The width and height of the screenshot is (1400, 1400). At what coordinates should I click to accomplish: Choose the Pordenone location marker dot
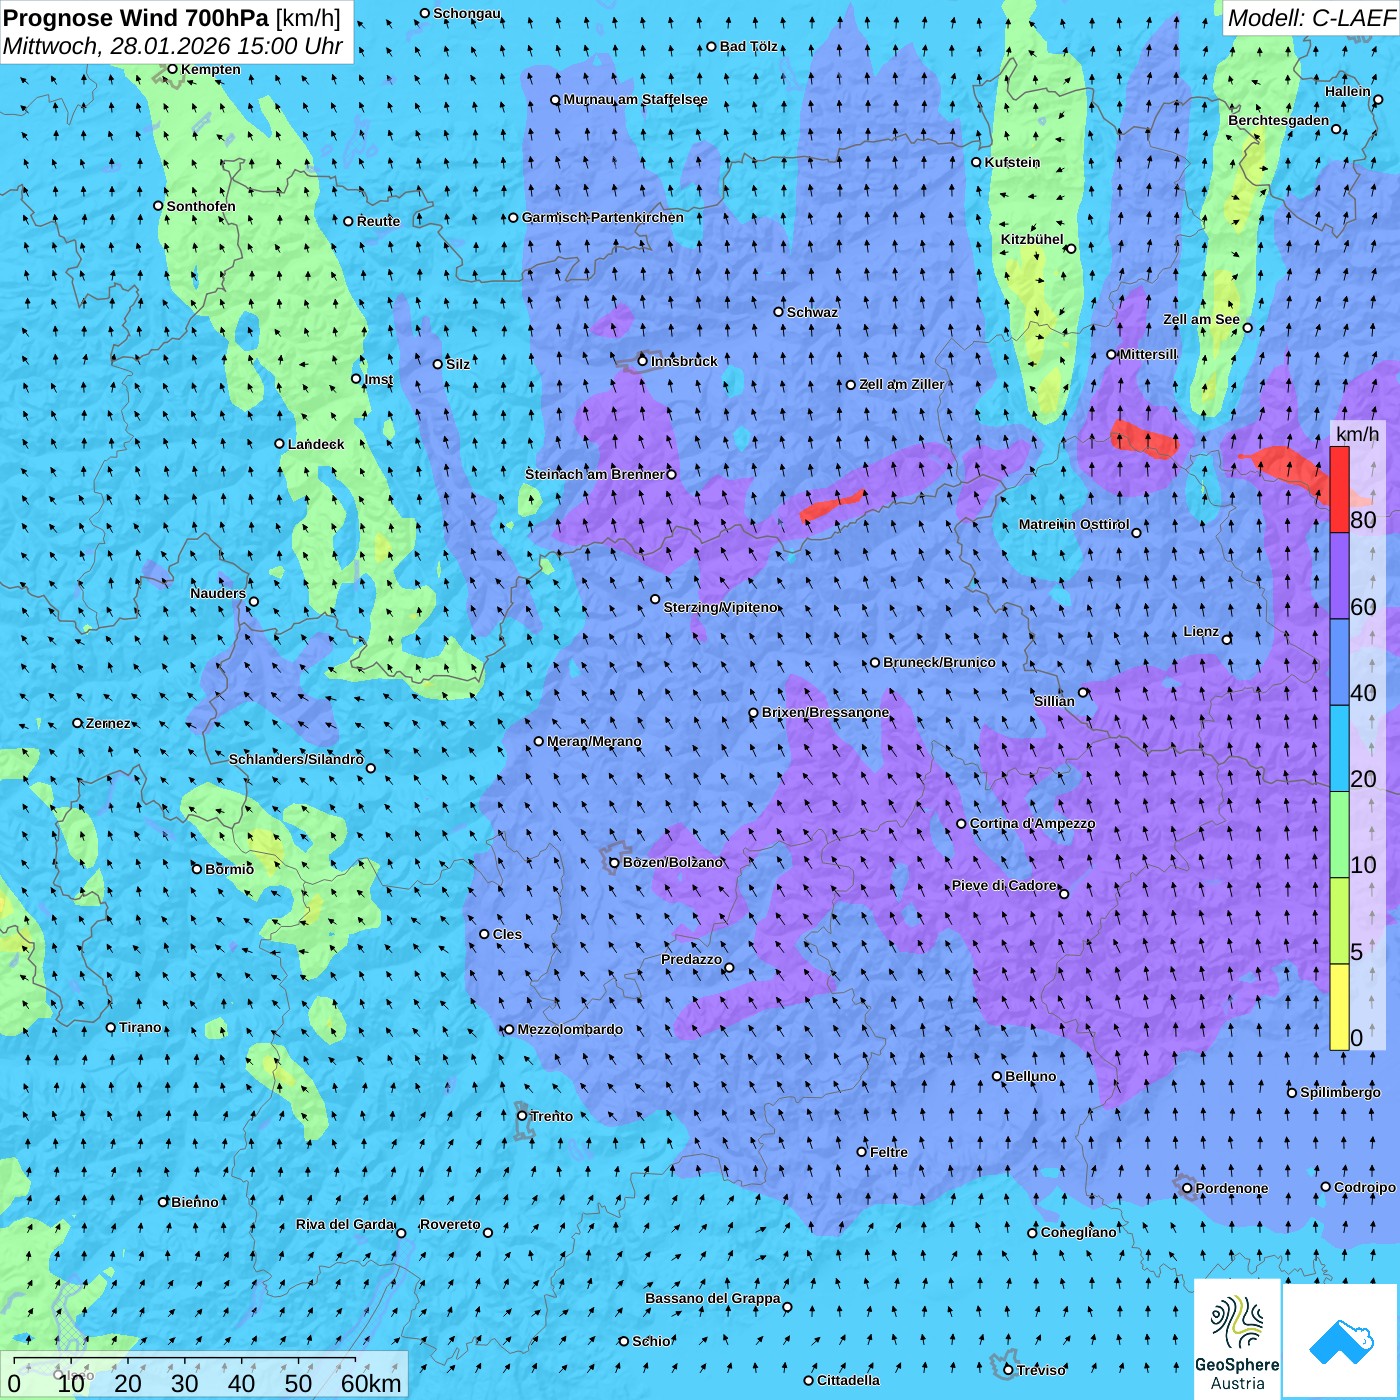coord(1188,1188)
